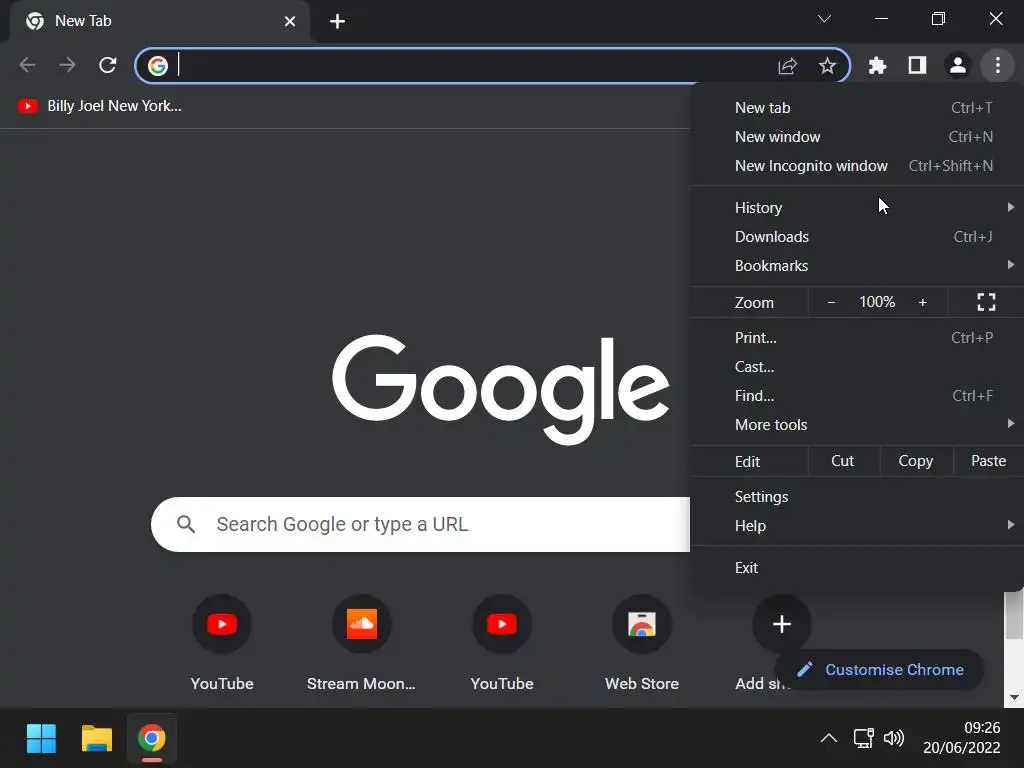This screenshot has height=768, width=1024.
Task: Choose Cast… from the menu
Action: pyautogui.click(x=857, y=367)
